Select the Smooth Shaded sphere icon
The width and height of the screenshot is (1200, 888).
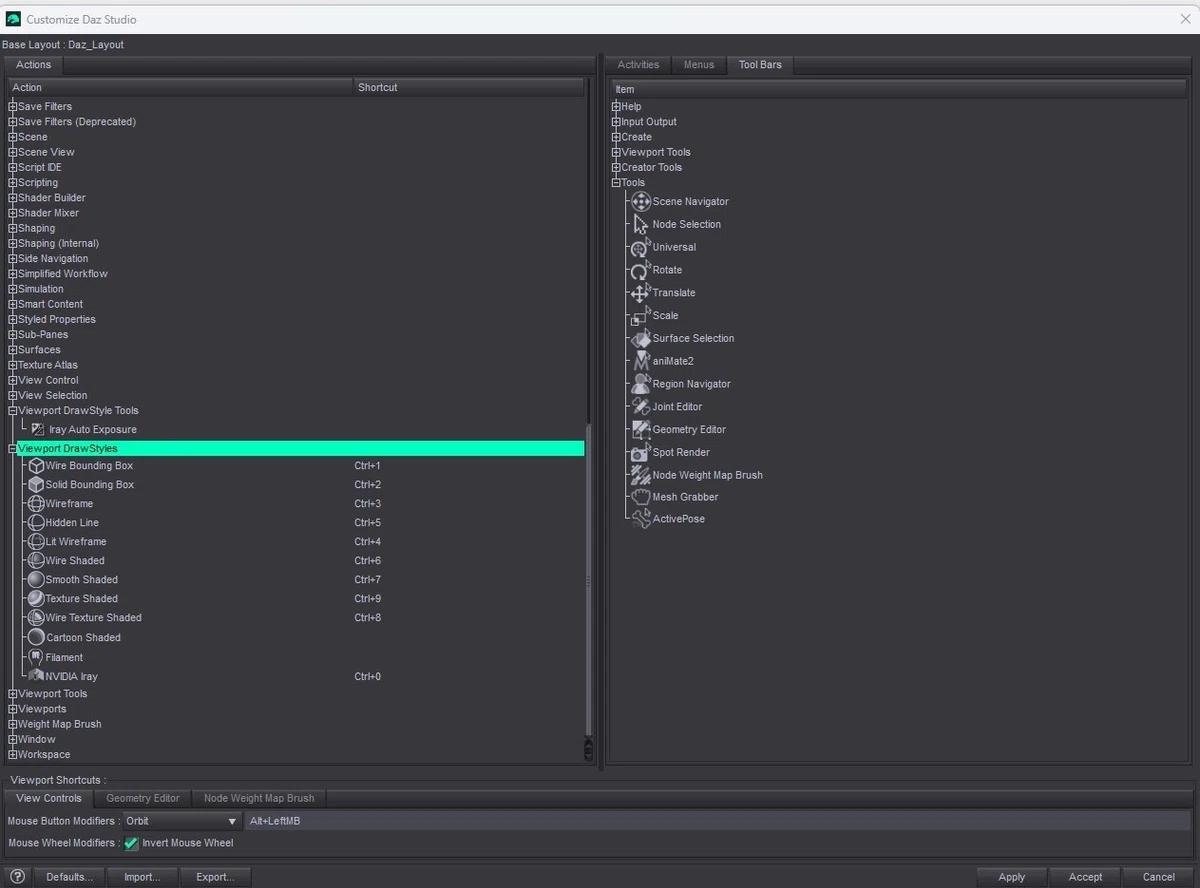(x=36, y=580)
